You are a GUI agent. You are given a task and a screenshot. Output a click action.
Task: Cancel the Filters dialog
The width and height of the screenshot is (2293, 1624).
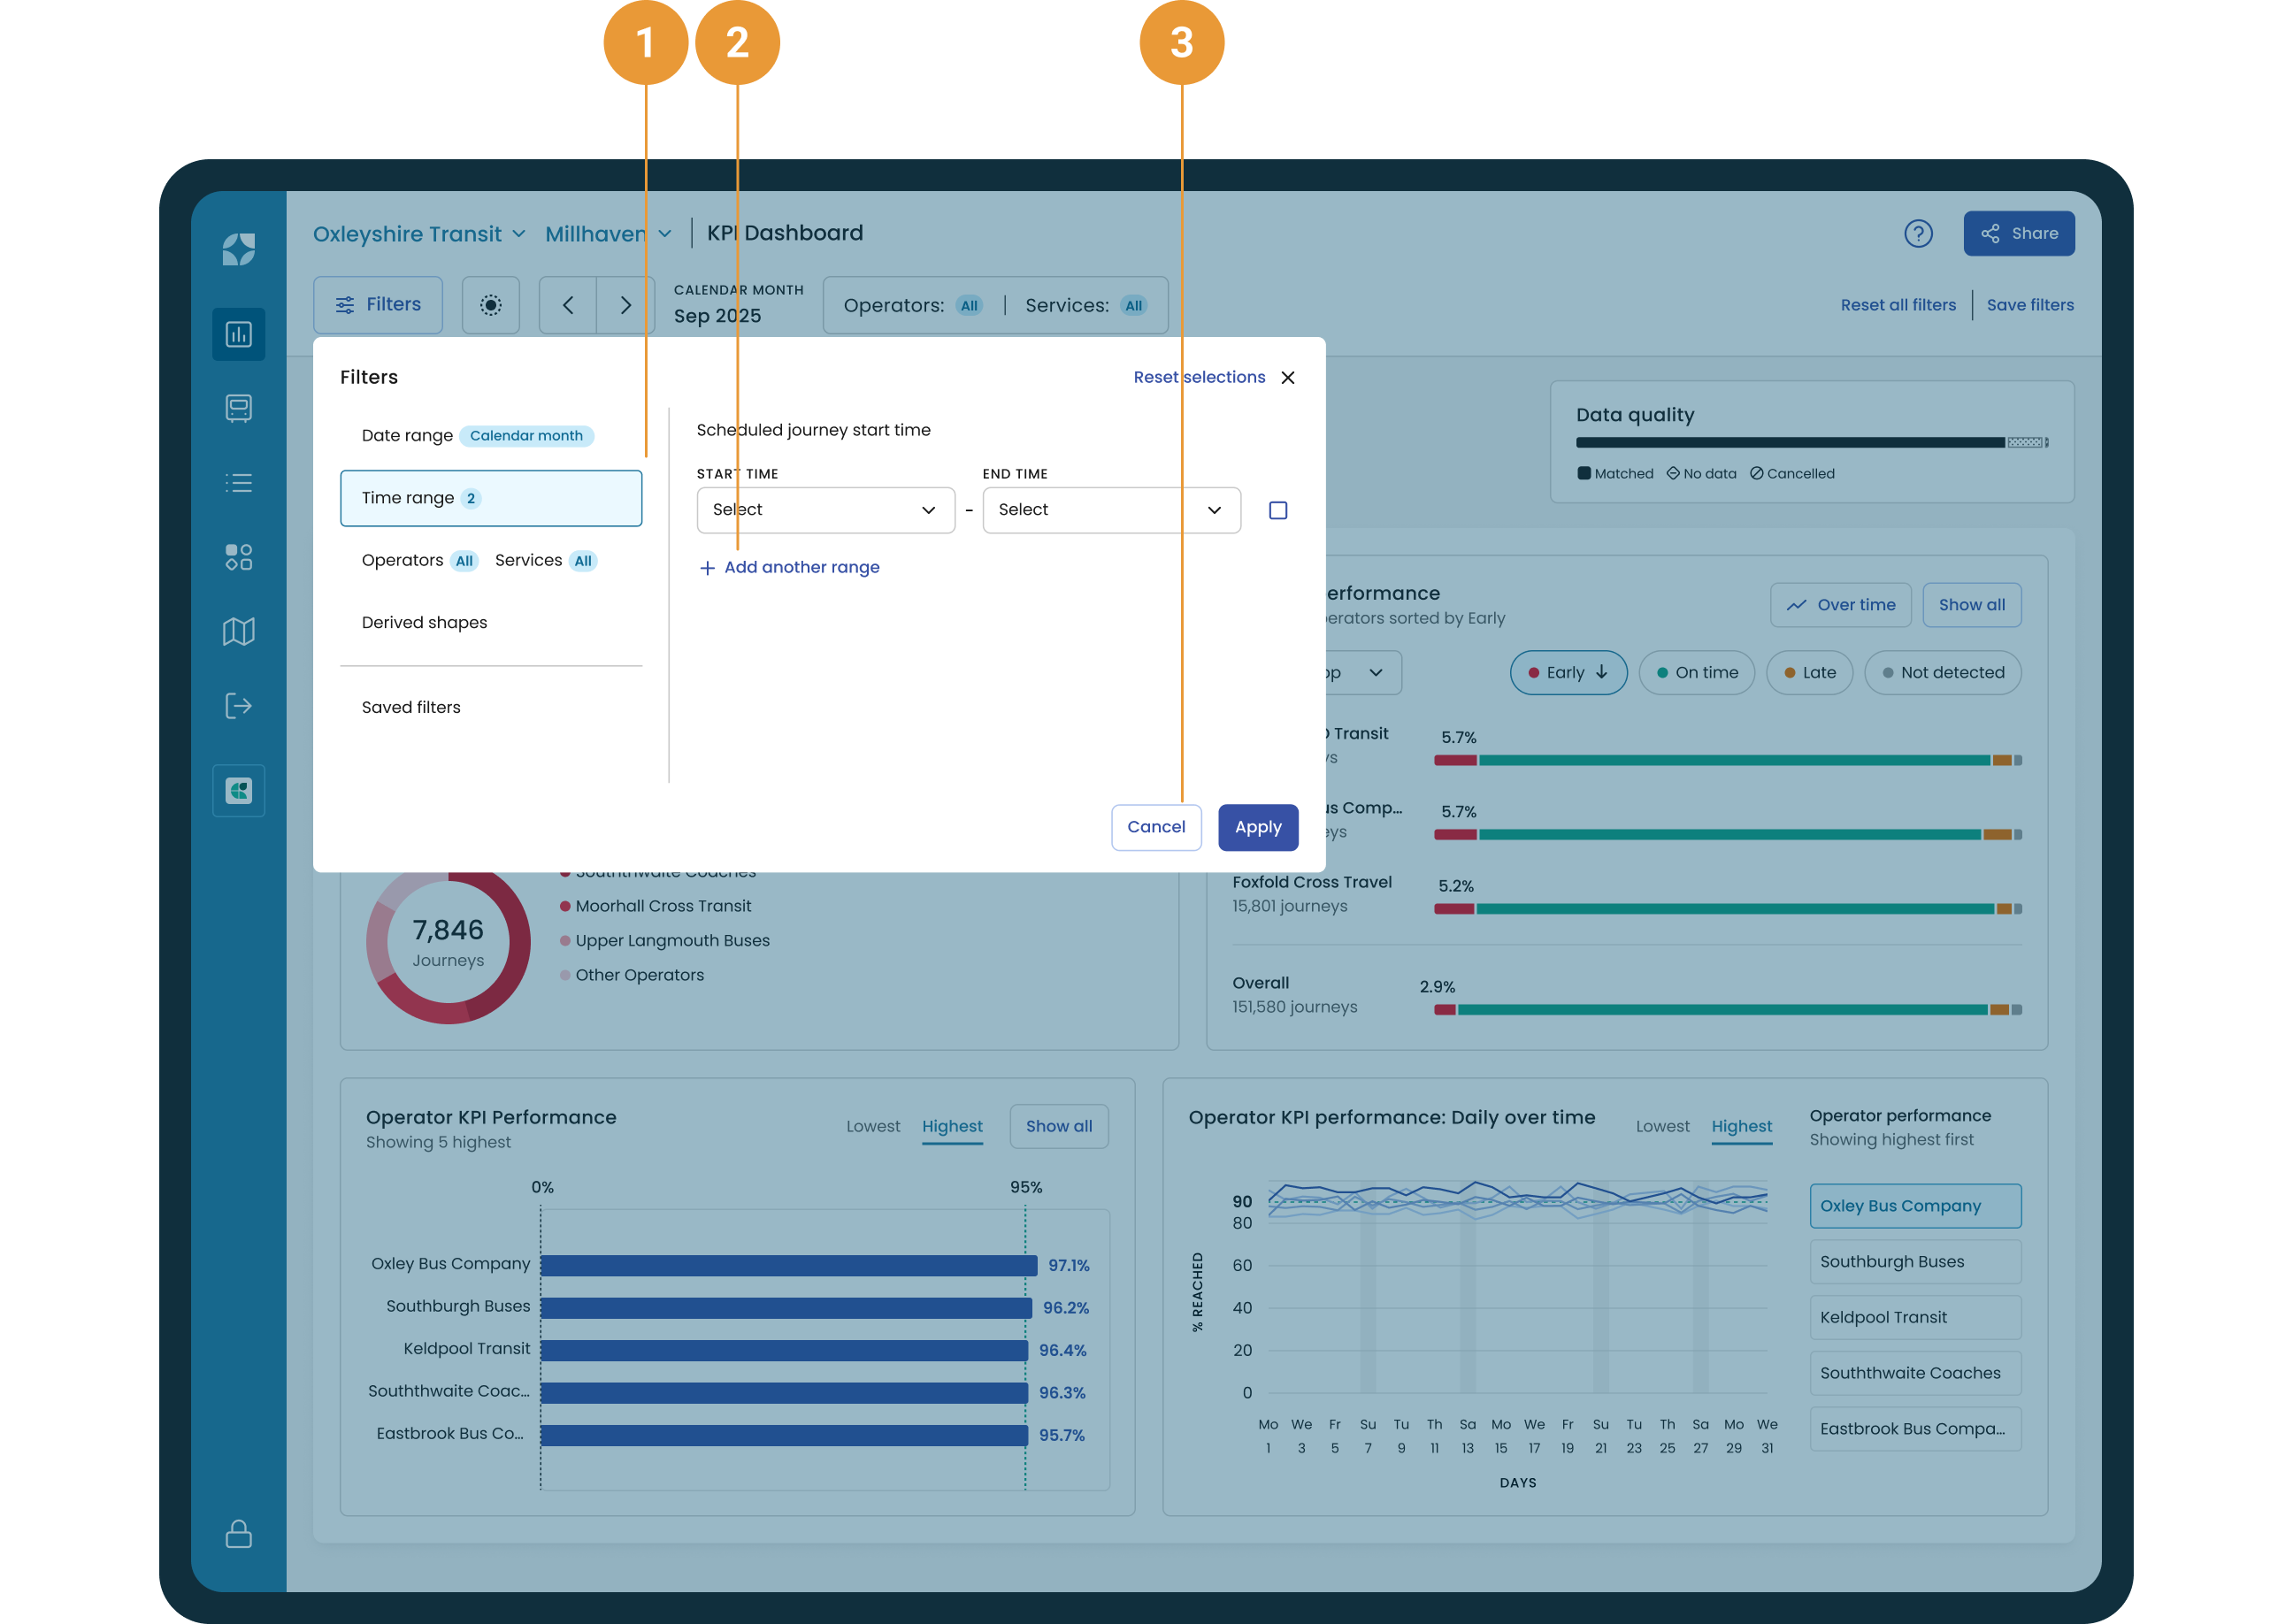(x=1156, y=827)
